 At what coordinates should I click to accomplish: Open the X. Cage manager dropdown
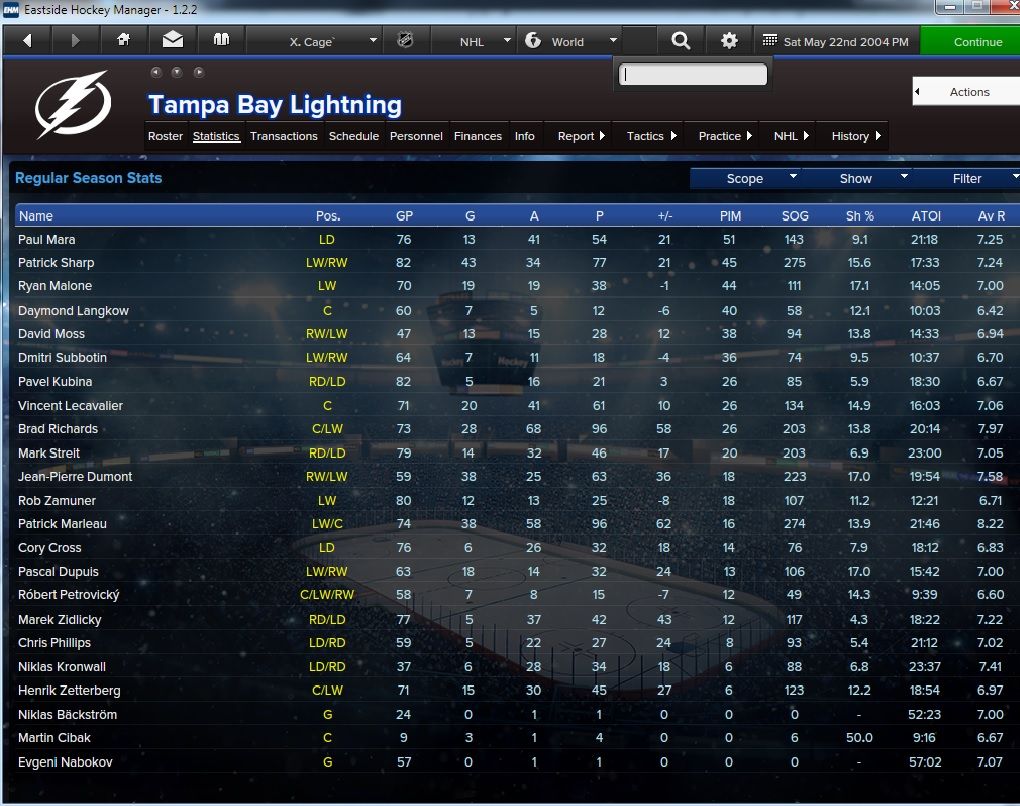[314, 41]
